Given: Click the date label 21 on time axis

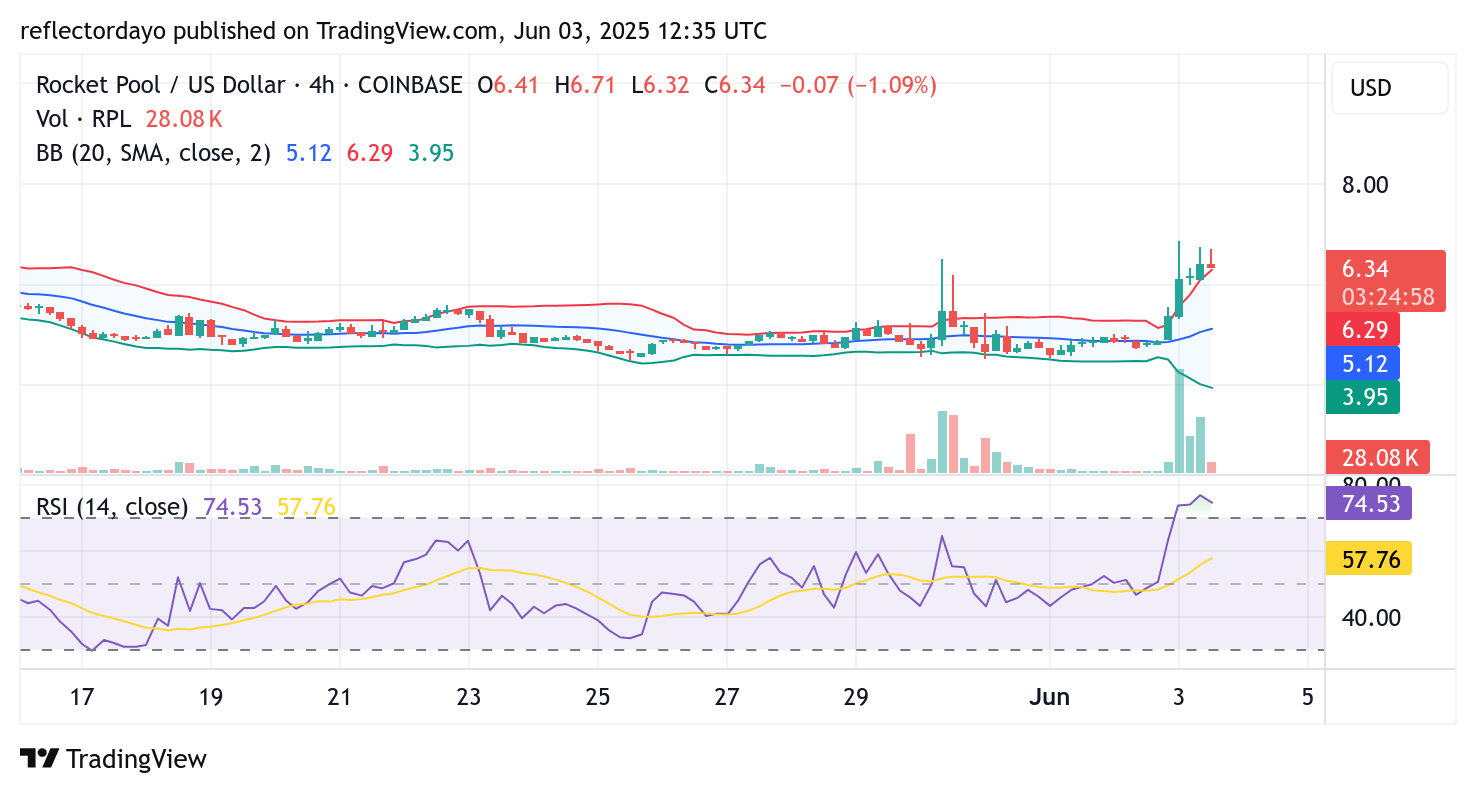Looking at the screenshot, I should point(340,696).
